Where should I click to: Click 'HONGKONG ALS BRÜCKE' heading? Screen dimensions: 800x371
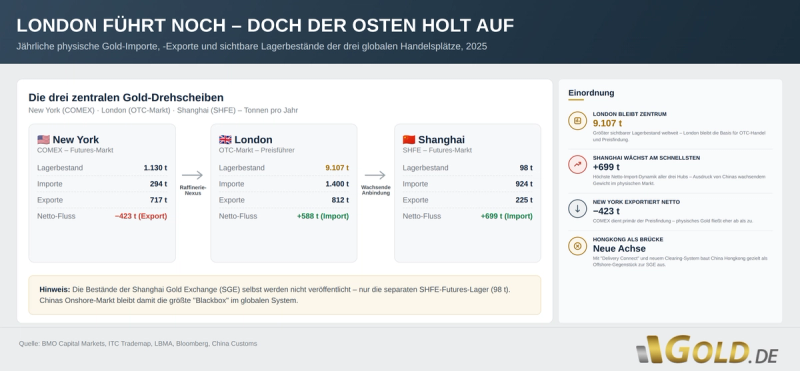coord(628,239)
